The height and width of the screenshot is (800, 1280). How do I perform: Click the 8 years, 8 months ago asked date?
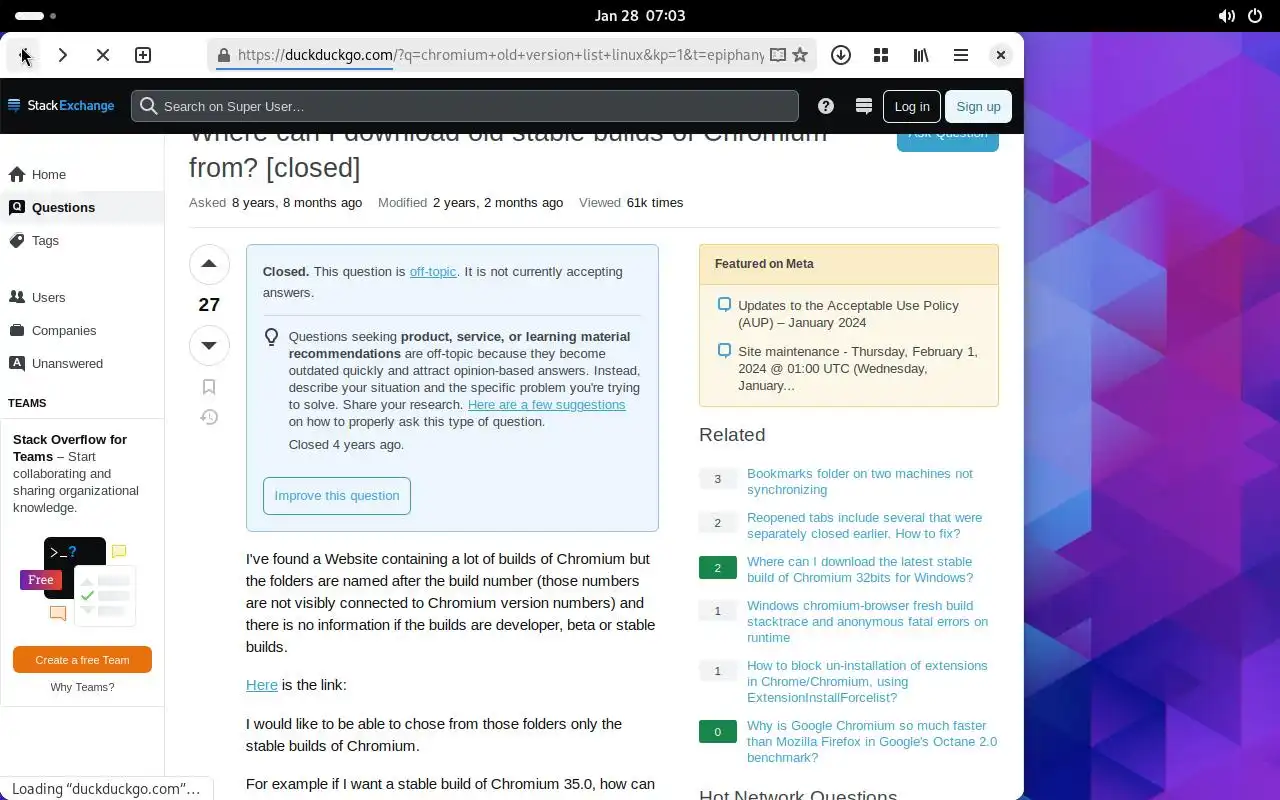[297, 203]
